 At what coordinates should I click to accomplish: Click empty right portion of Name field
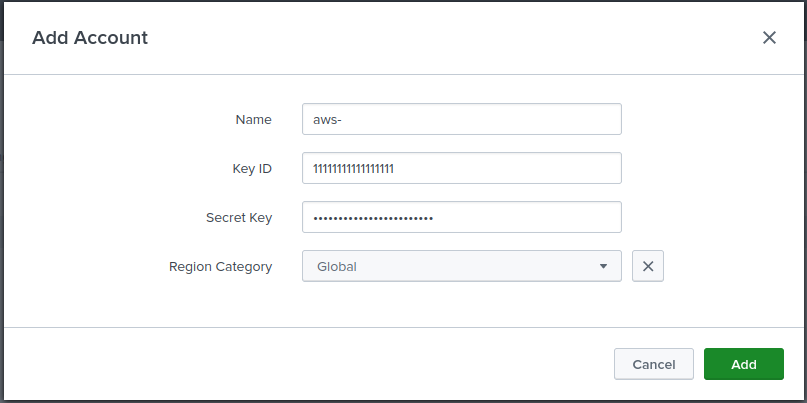pos(515,119)
